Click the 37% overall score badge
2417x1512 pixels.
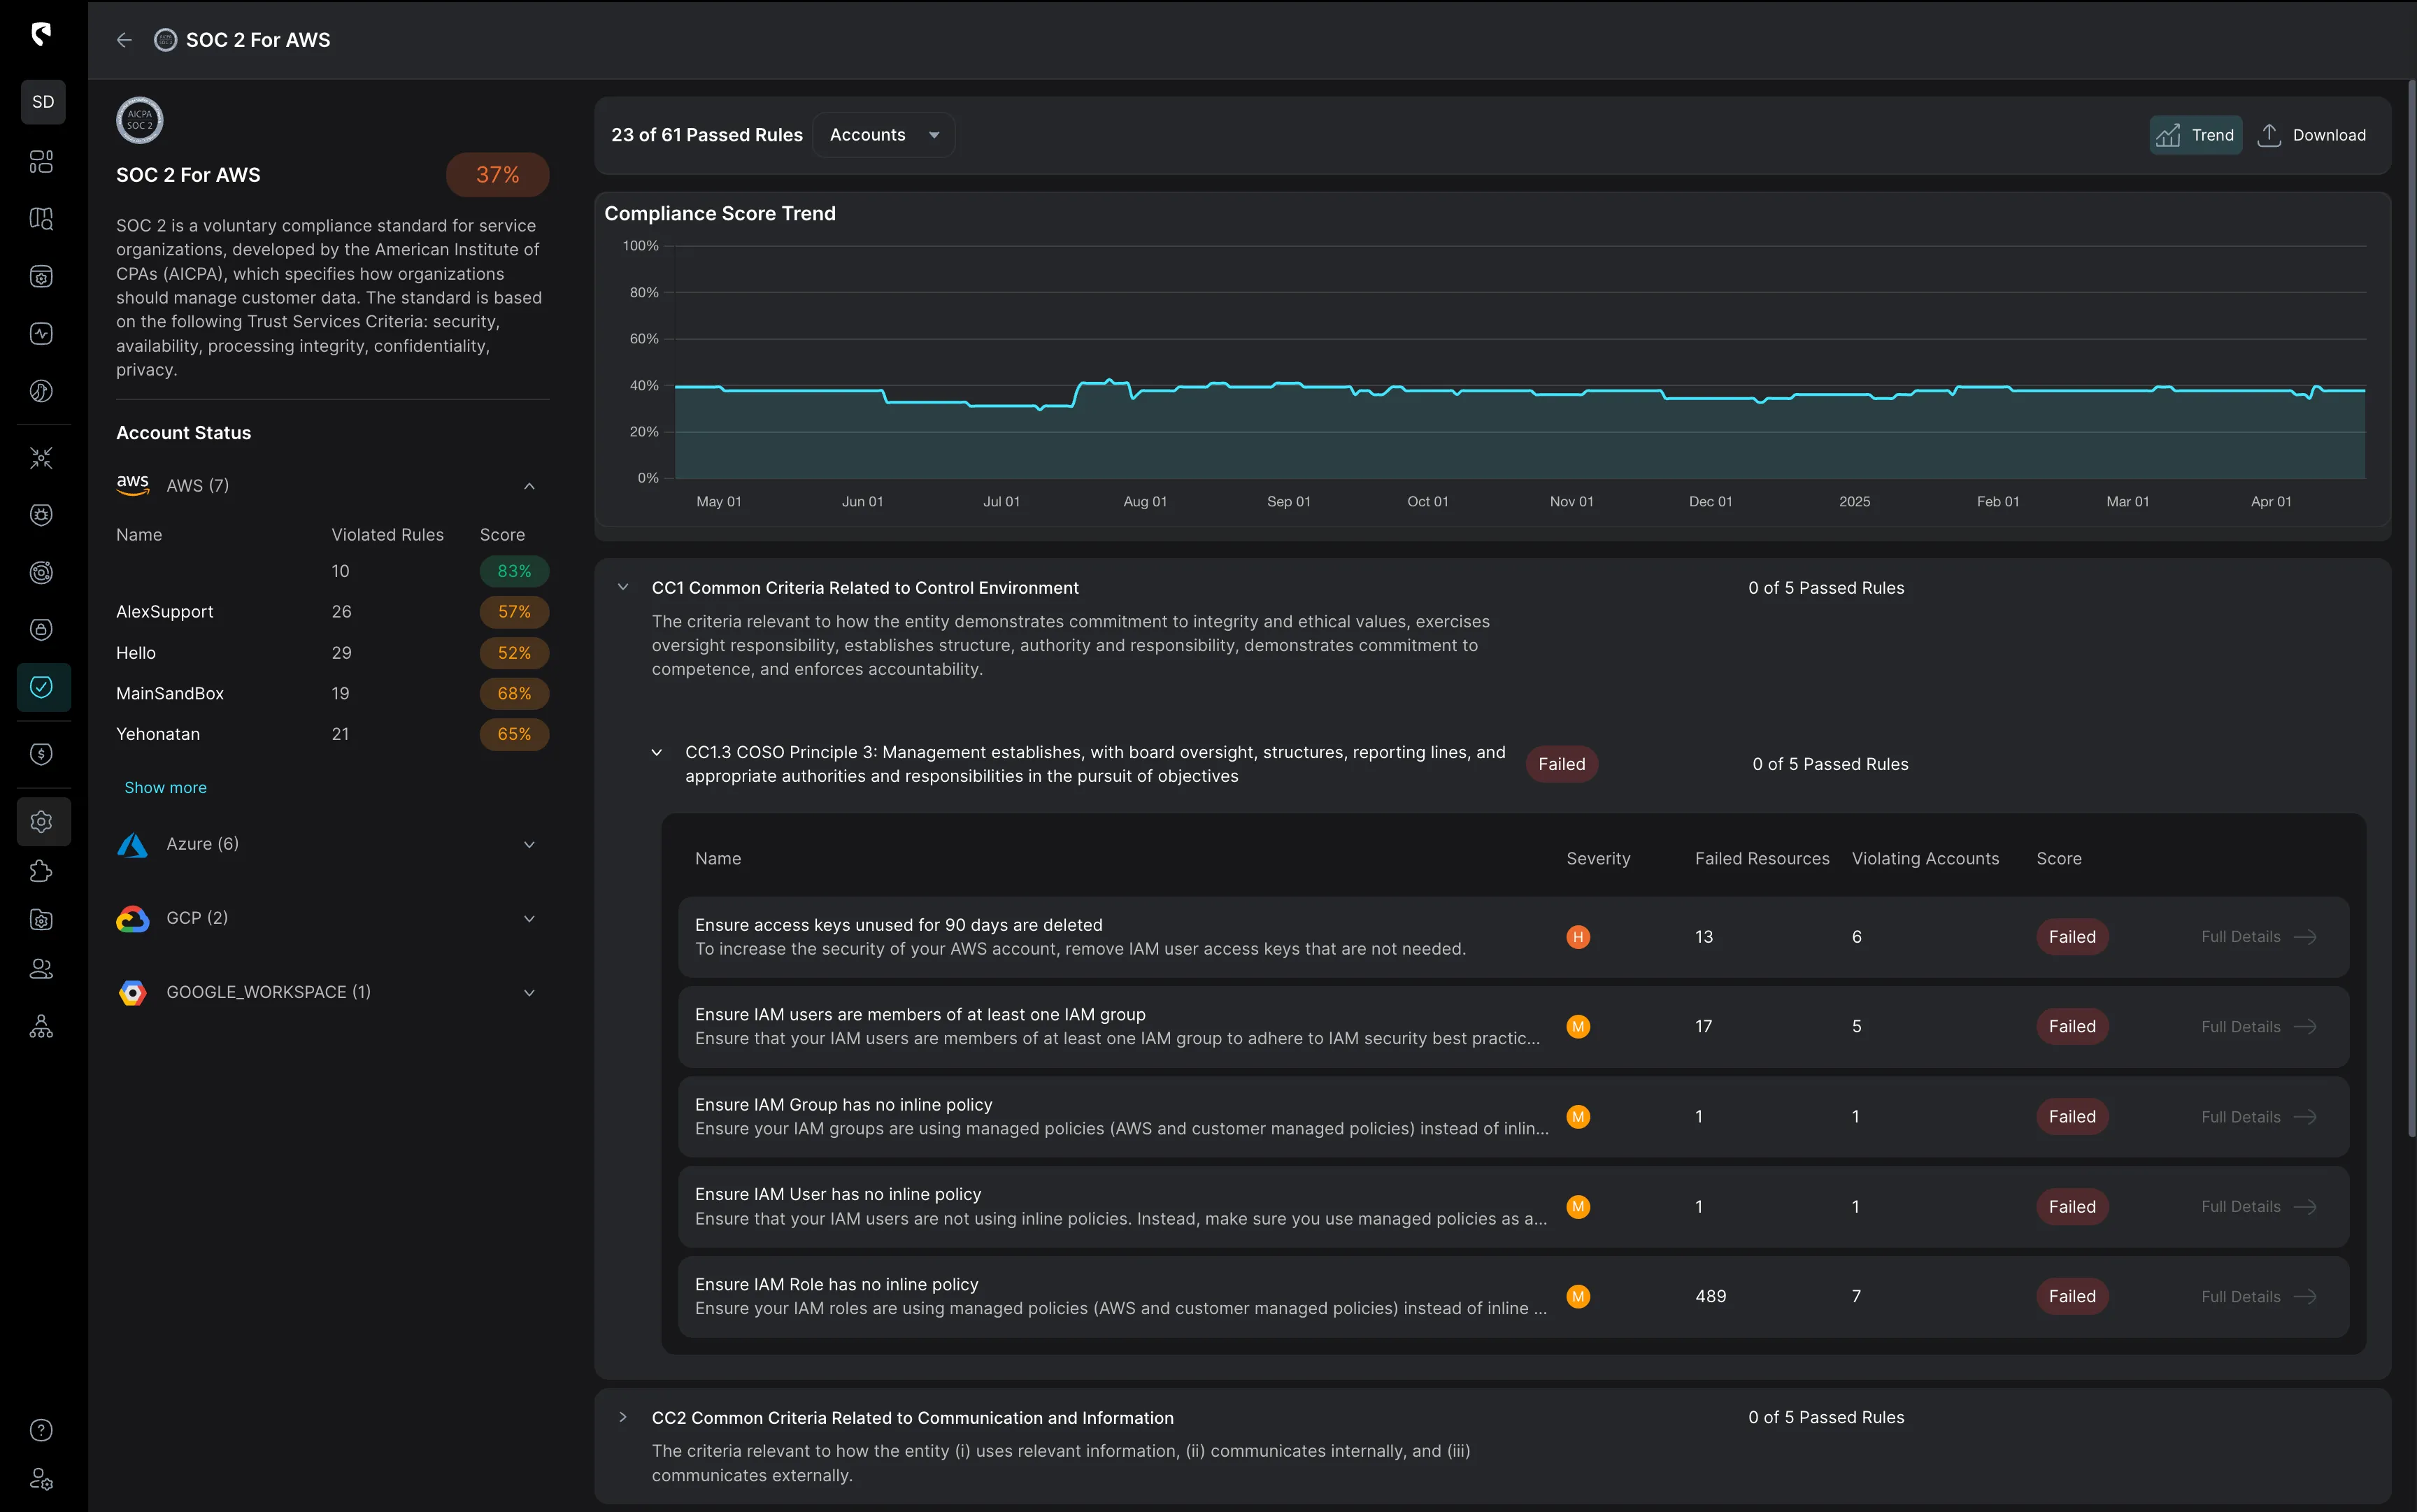click(497, 175)
